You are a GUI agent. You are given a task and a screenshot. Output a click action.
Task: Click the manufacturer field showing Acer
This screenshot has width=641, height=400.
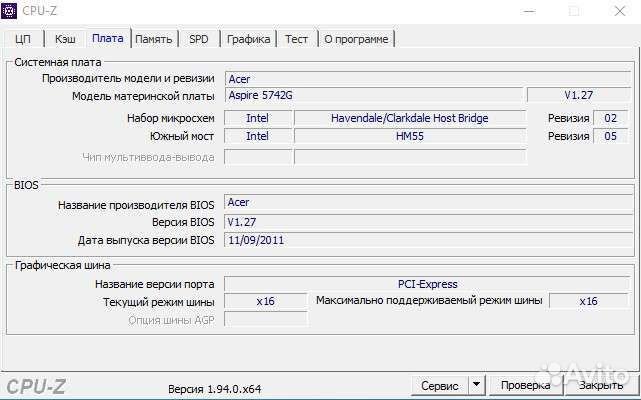428,79
